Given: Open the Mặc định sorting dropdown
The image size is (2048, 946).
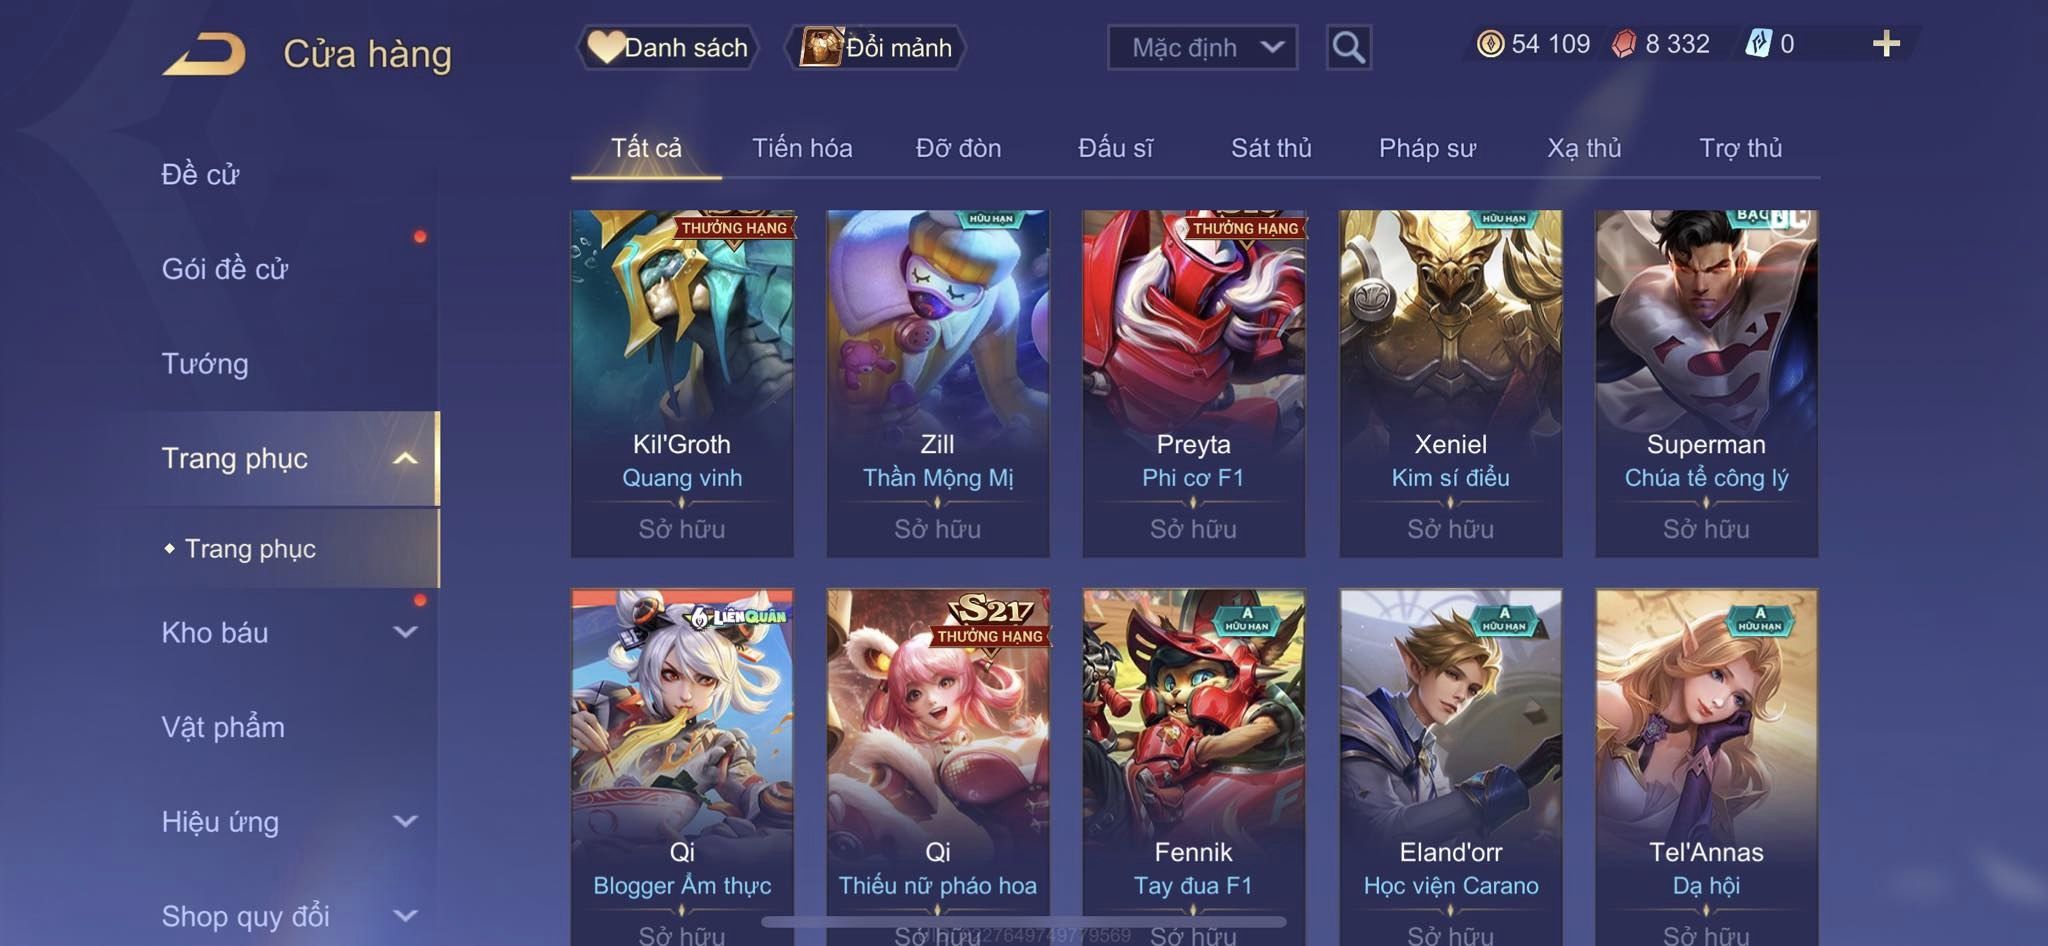Looking at the screenshot, I should click(x=1202, y=47).
